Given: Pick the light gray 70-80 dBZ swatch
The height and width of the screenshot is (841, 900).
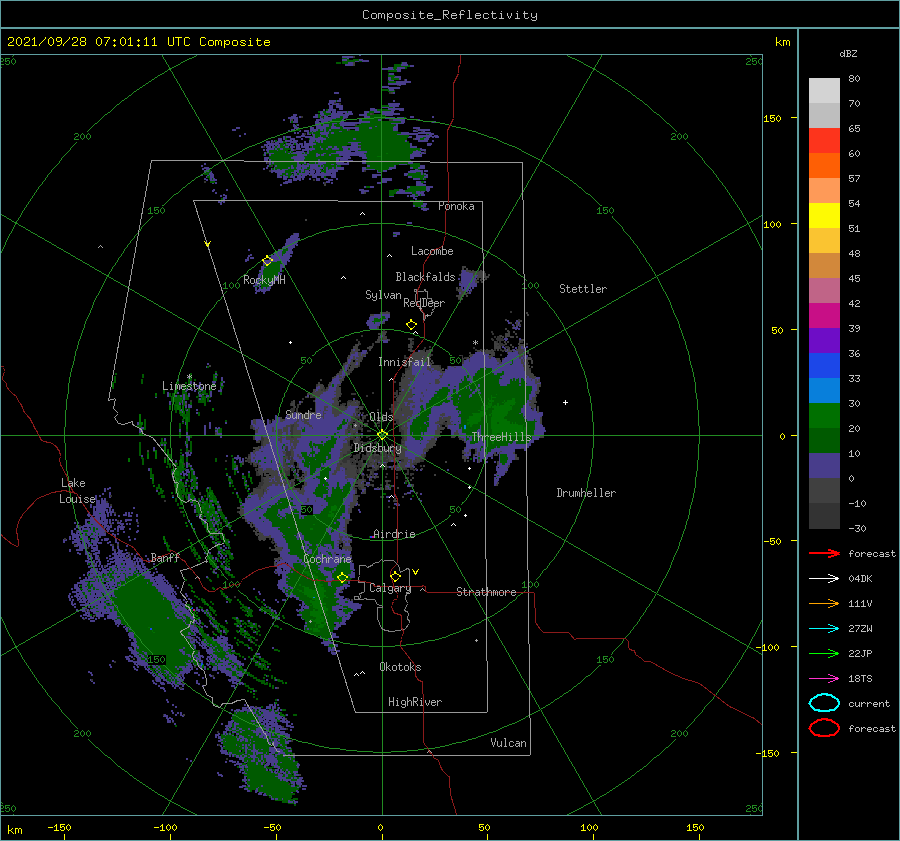Looking at the screenshot, I should point(824,91).
